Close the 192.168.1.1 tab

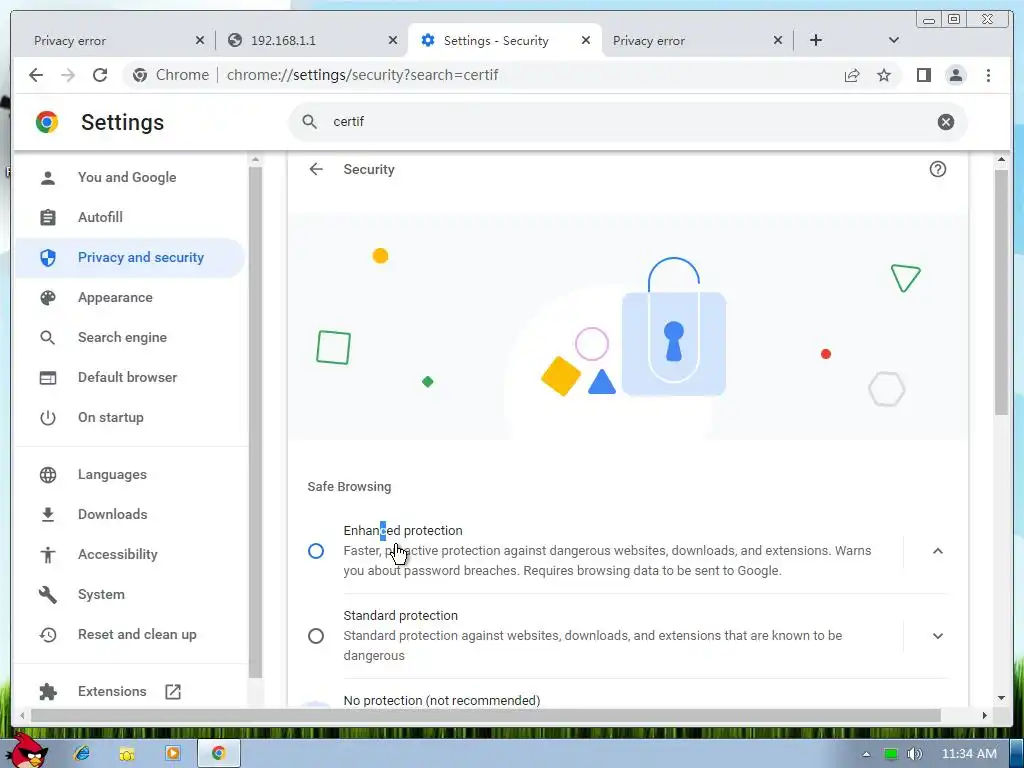click(x=392, y=40)
